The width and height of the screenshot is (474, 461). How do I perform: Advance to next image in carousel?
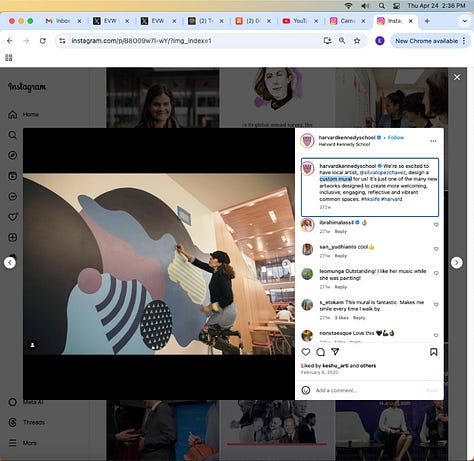click(286, 263)
